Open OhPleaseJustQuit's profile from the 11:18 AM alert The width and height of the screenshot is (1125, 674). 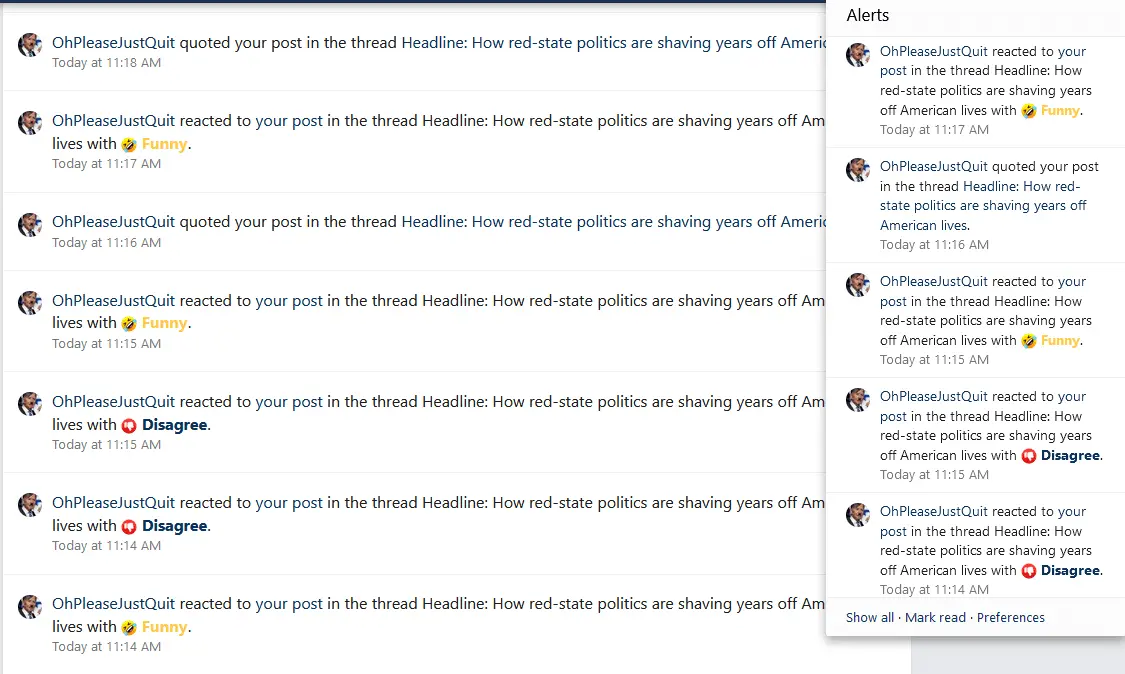pyautogui.click(x=113, y=43)
